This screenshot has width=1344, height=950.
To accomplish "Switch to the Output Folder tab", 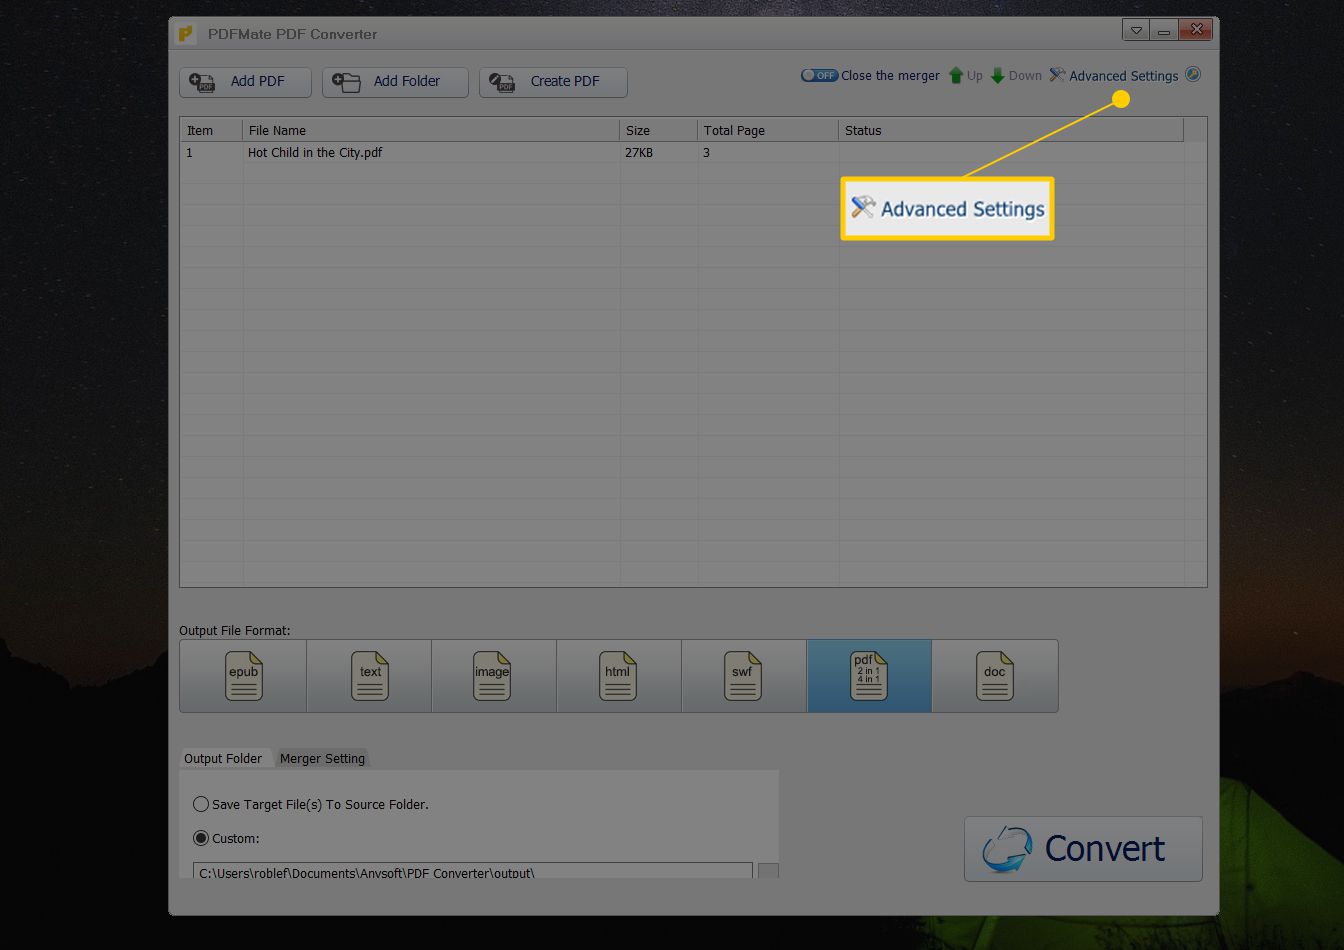I will point(223,758).
